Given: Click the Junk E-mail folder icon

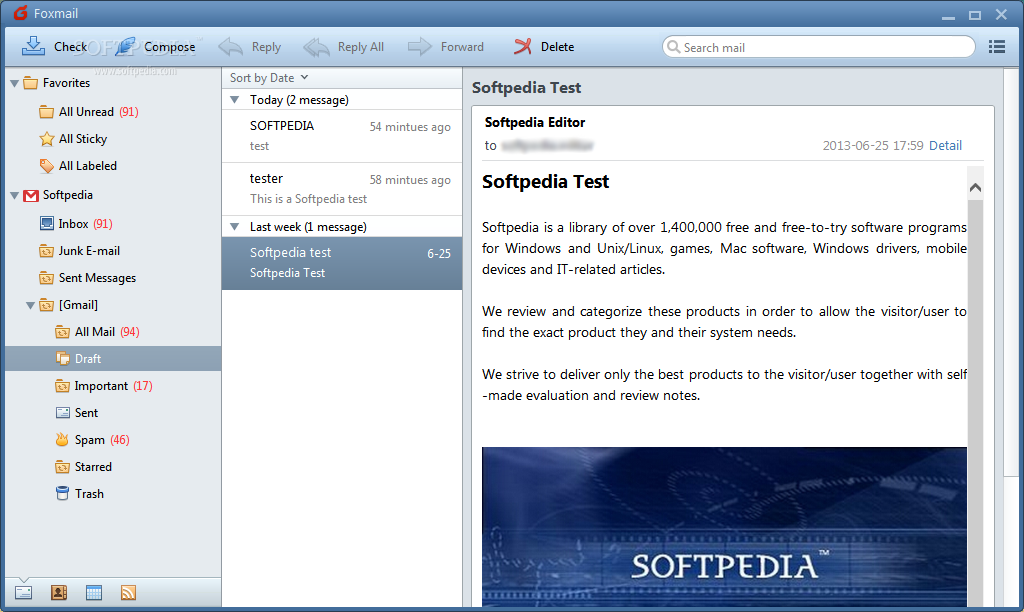Looking at the screenshot, I should (x=46, y=251).
